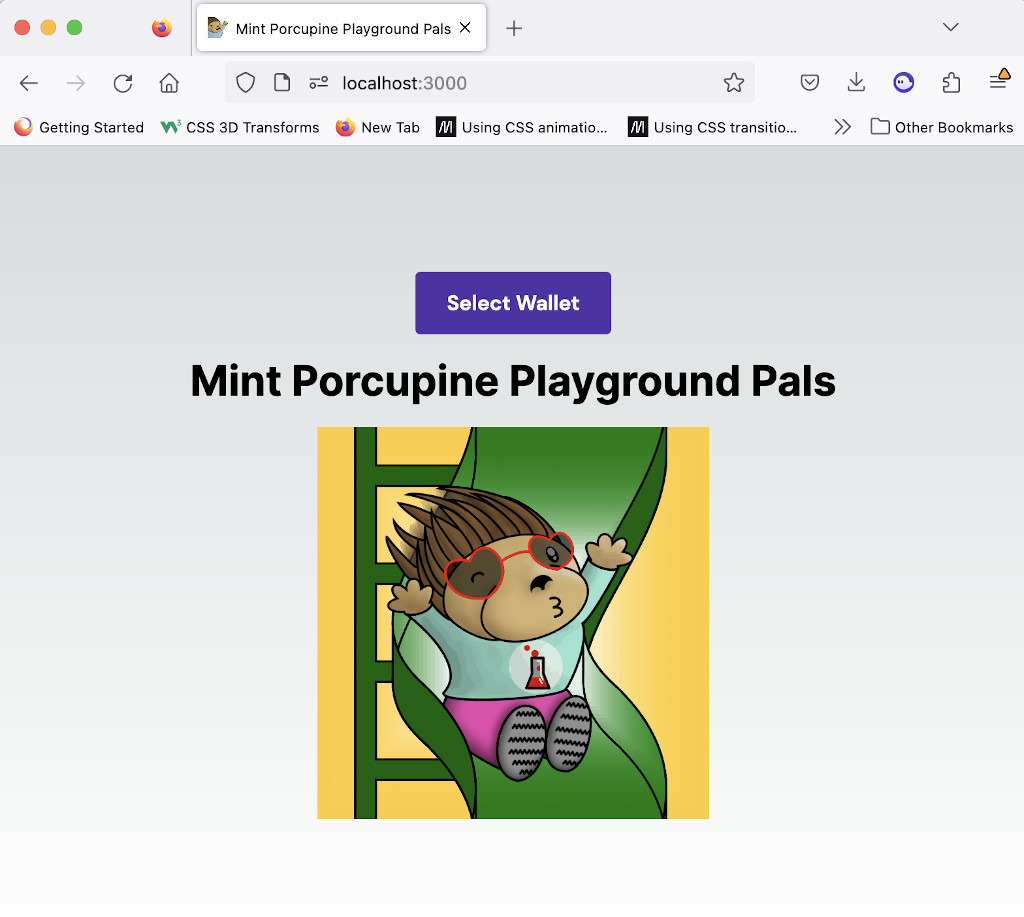Click the forward navigation arrow
Screen dimensions: 1024x917
(76, 83)
